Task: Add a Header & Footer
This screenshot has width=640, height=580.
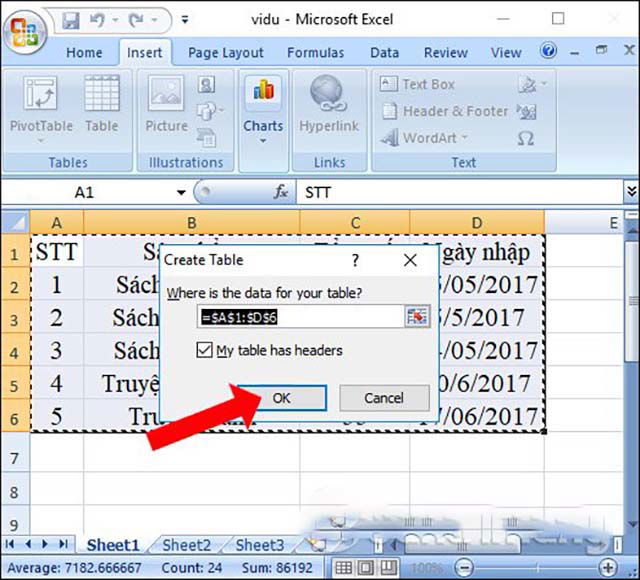Action: point(445,111)
